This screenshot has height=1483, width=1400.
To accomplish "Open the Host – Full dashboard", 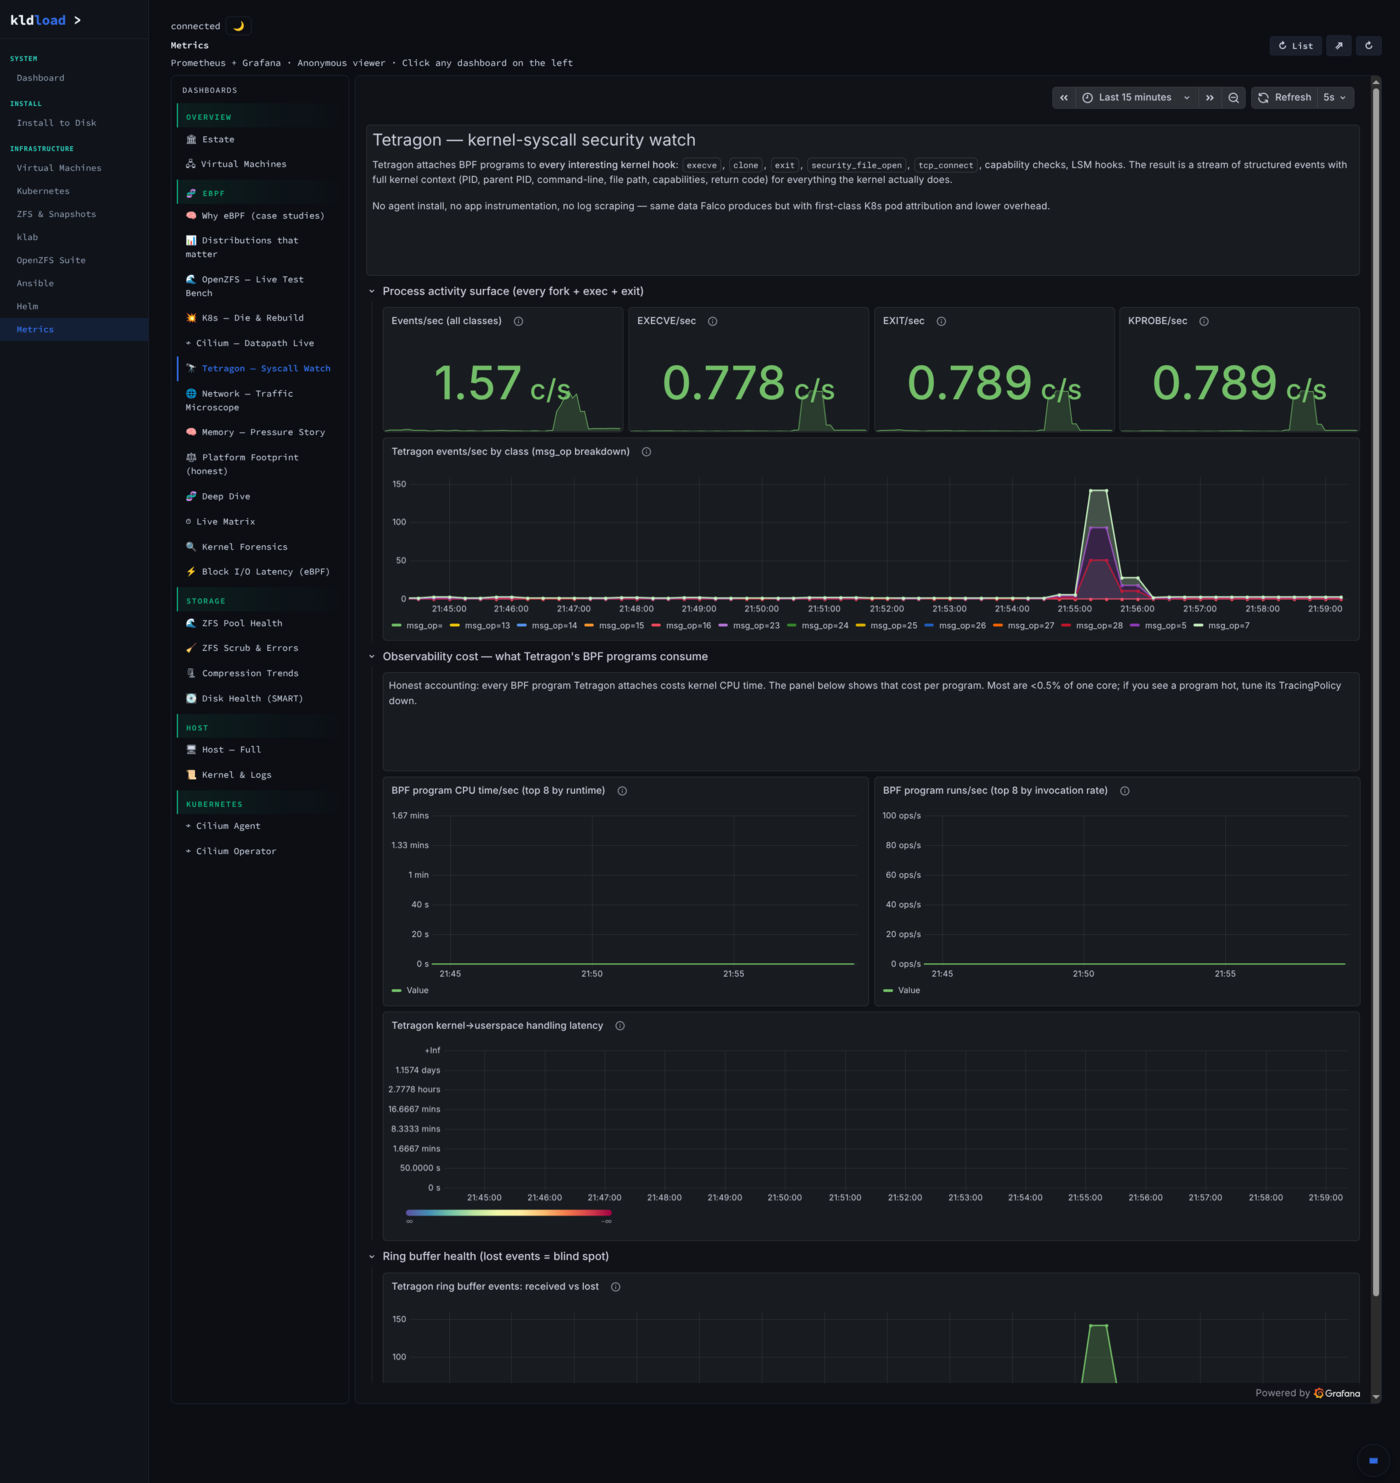I will [231, 749].
